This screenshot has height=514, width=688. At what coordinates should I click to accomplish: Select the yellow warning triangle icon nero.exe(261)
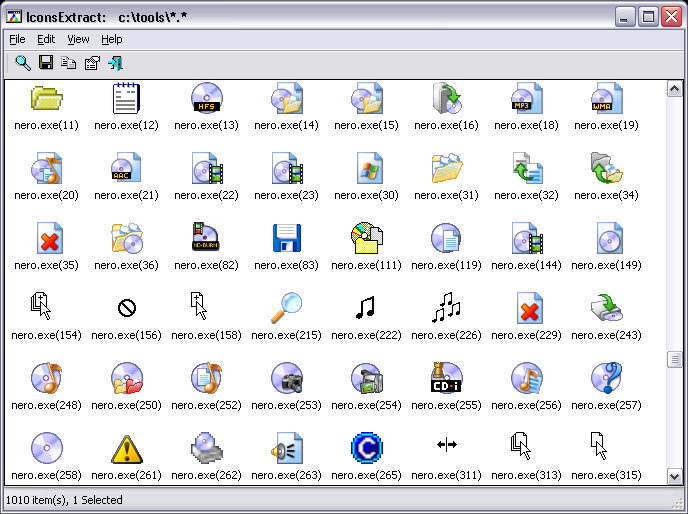point(126,449)
